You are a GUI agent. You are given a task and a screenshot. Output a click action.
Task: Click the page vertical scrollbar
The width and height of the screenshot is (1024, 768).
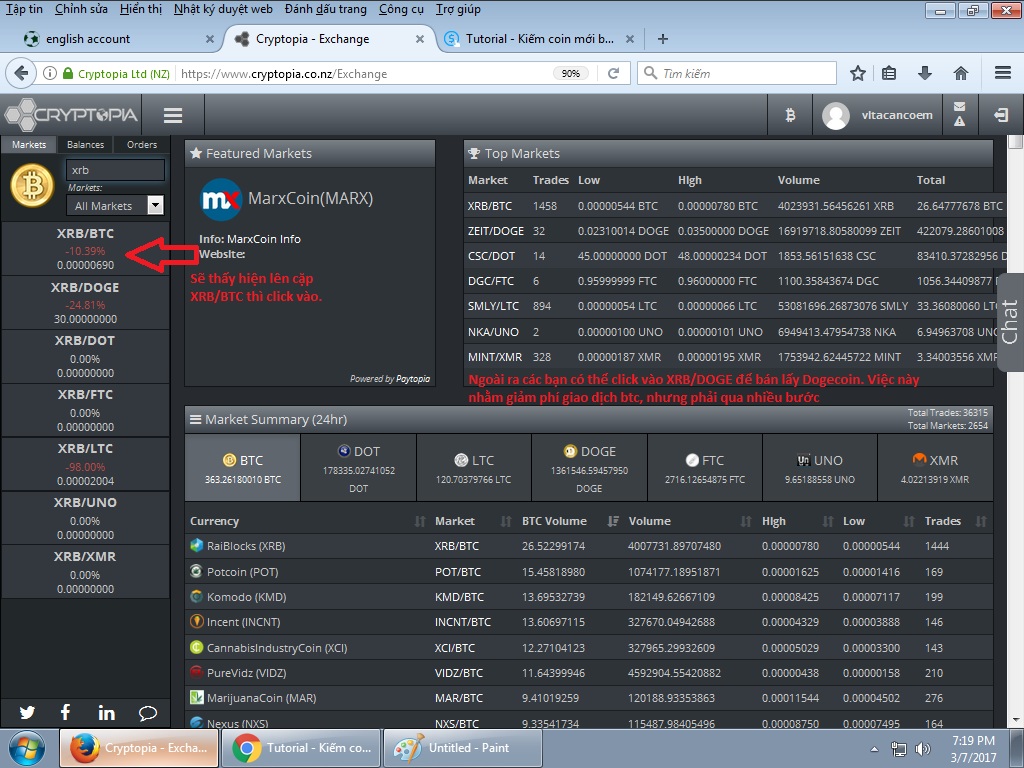pos(1015,431)
